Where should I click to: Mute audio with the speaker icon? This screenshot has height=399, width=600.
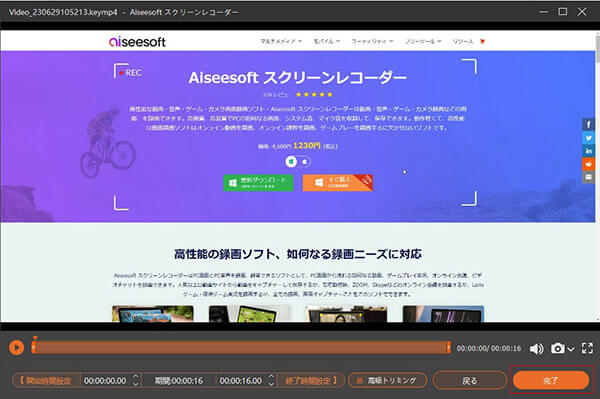coord(536,349)
